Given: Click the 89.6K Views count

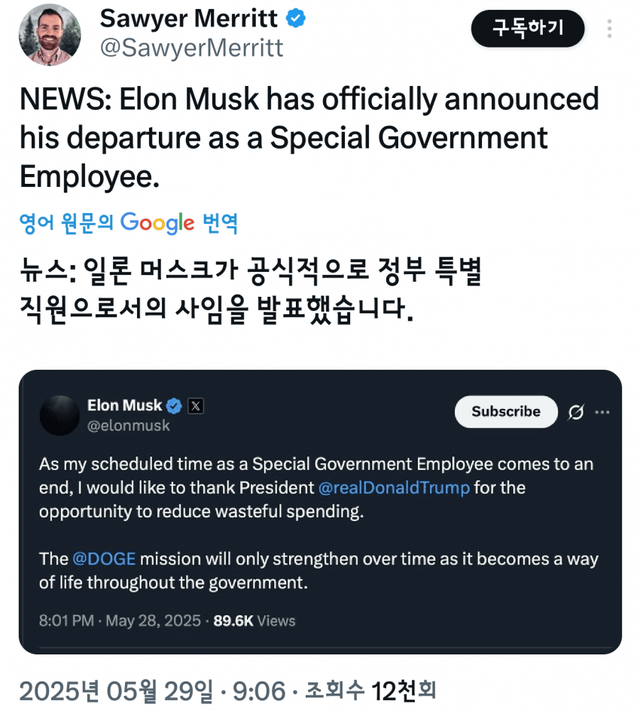Looking at the screenshot, I should click(x=255, y=621).
